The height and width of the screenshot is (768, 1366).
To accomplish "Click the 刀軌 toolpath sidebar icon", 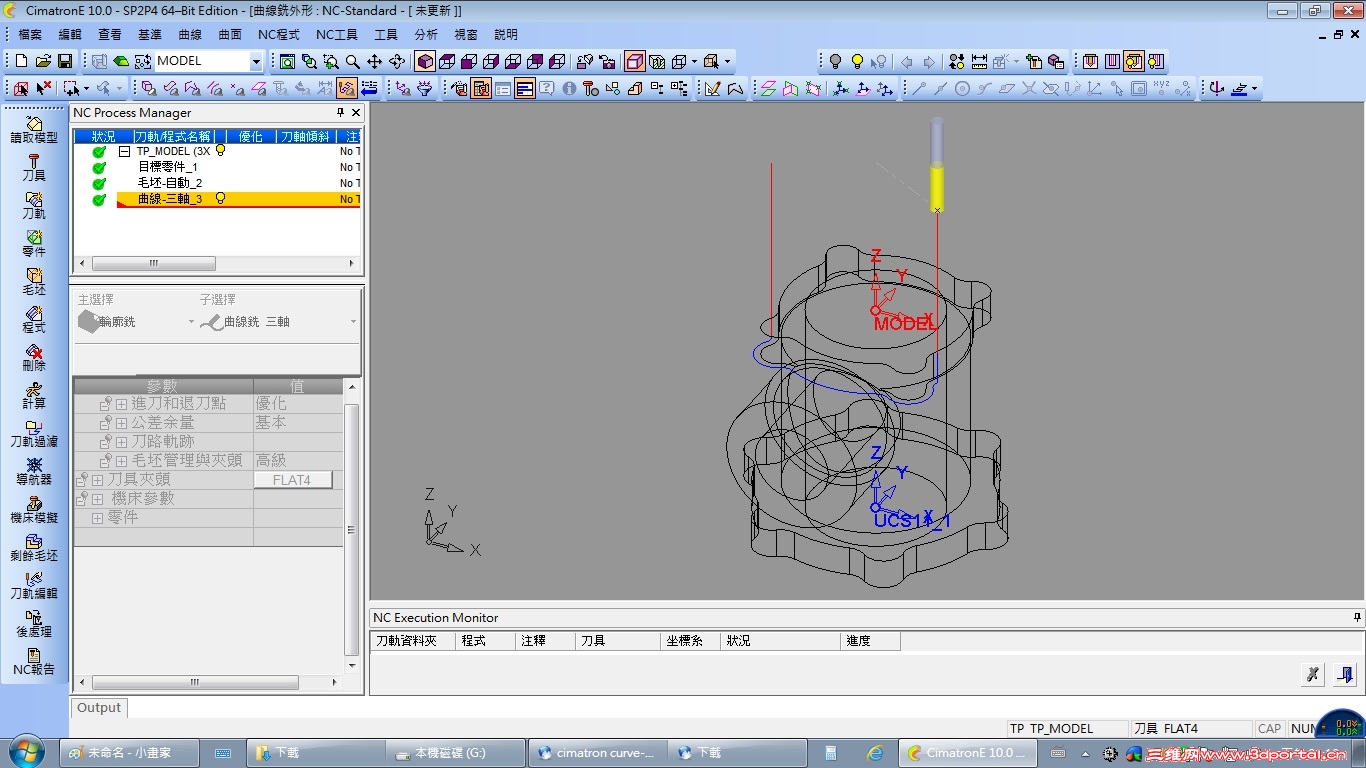I will [34, 206].
